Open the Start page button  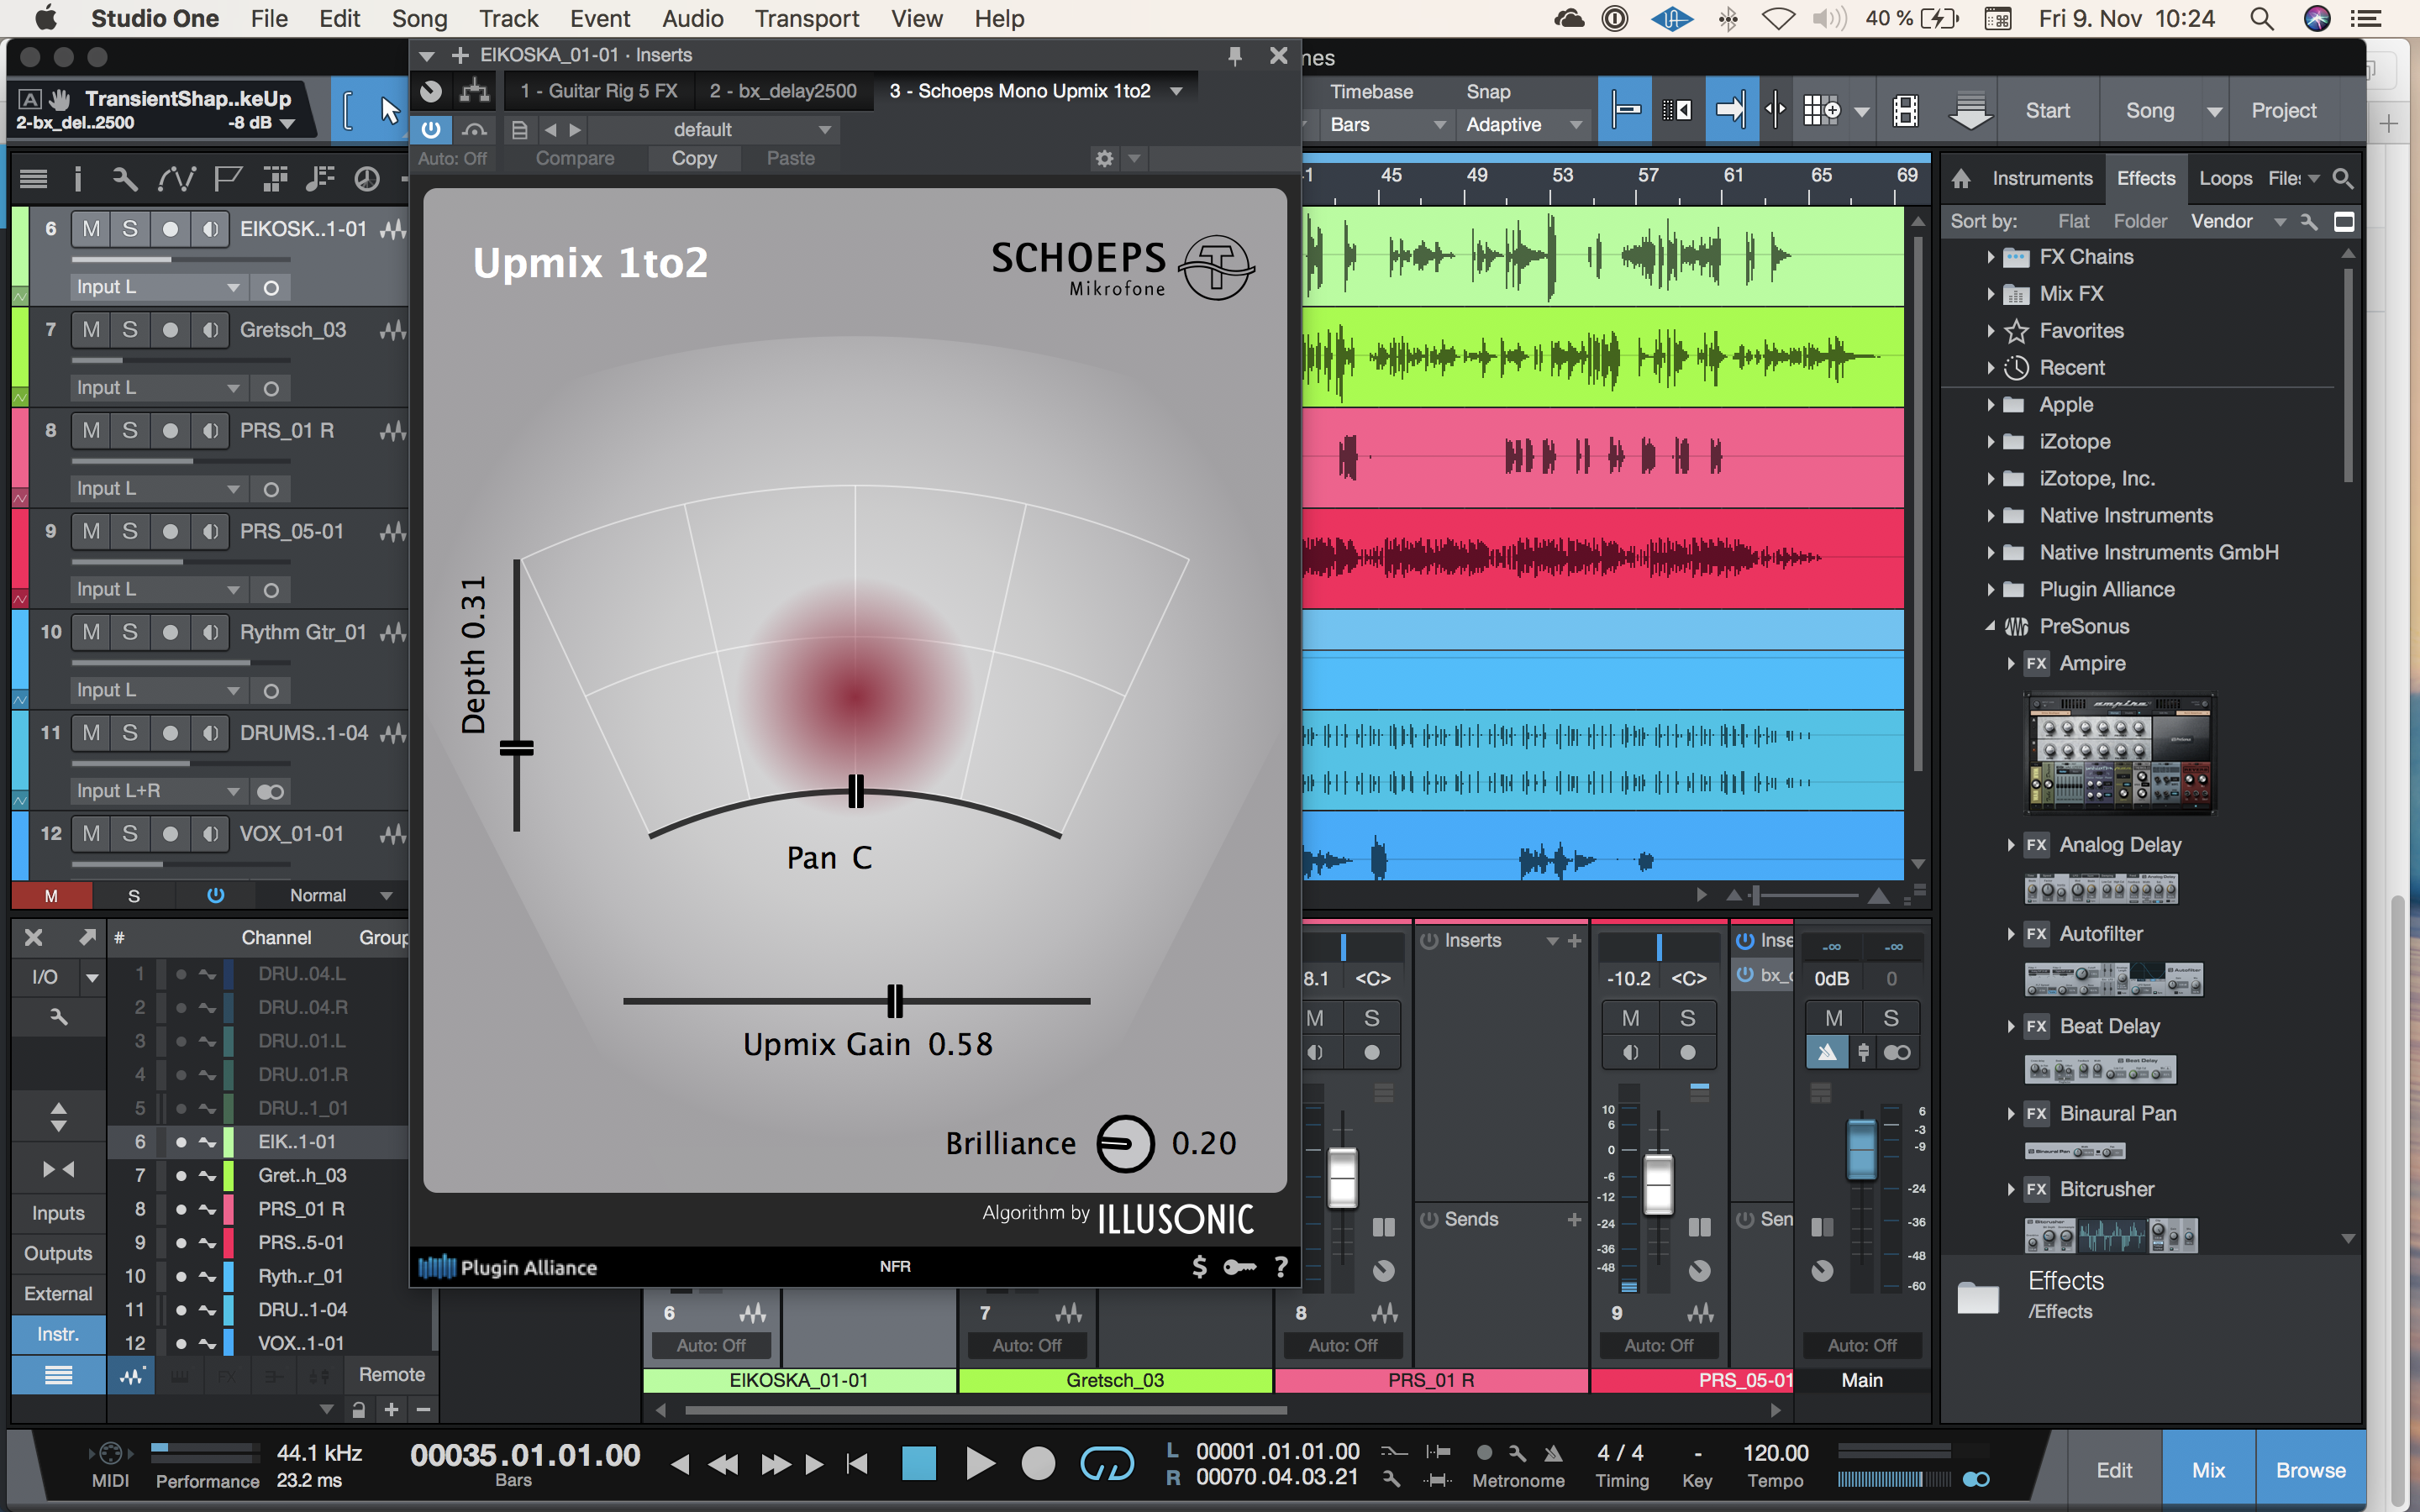click(x=2047, y=110)
